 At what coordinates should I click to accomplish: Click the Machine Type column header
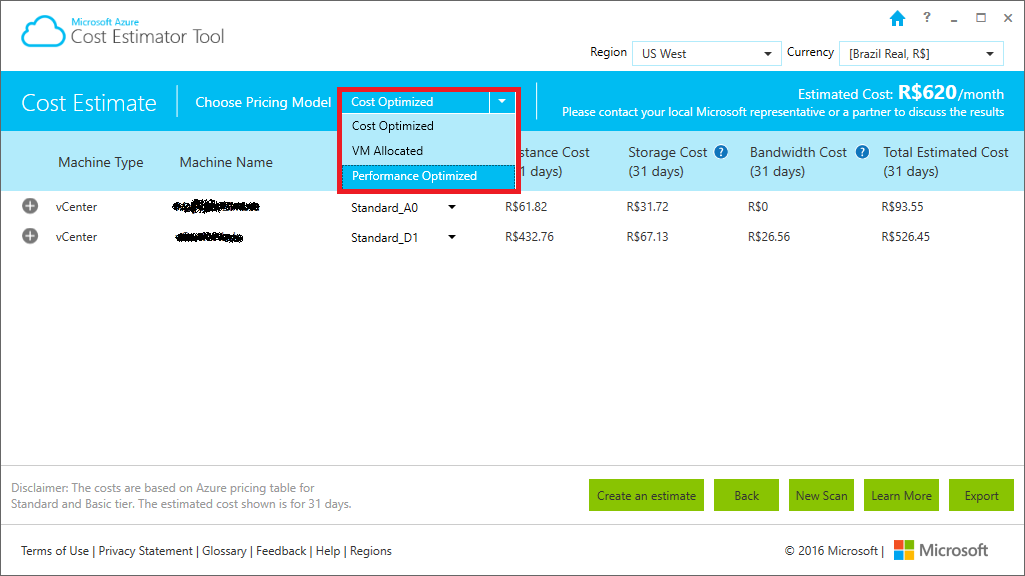101,162
